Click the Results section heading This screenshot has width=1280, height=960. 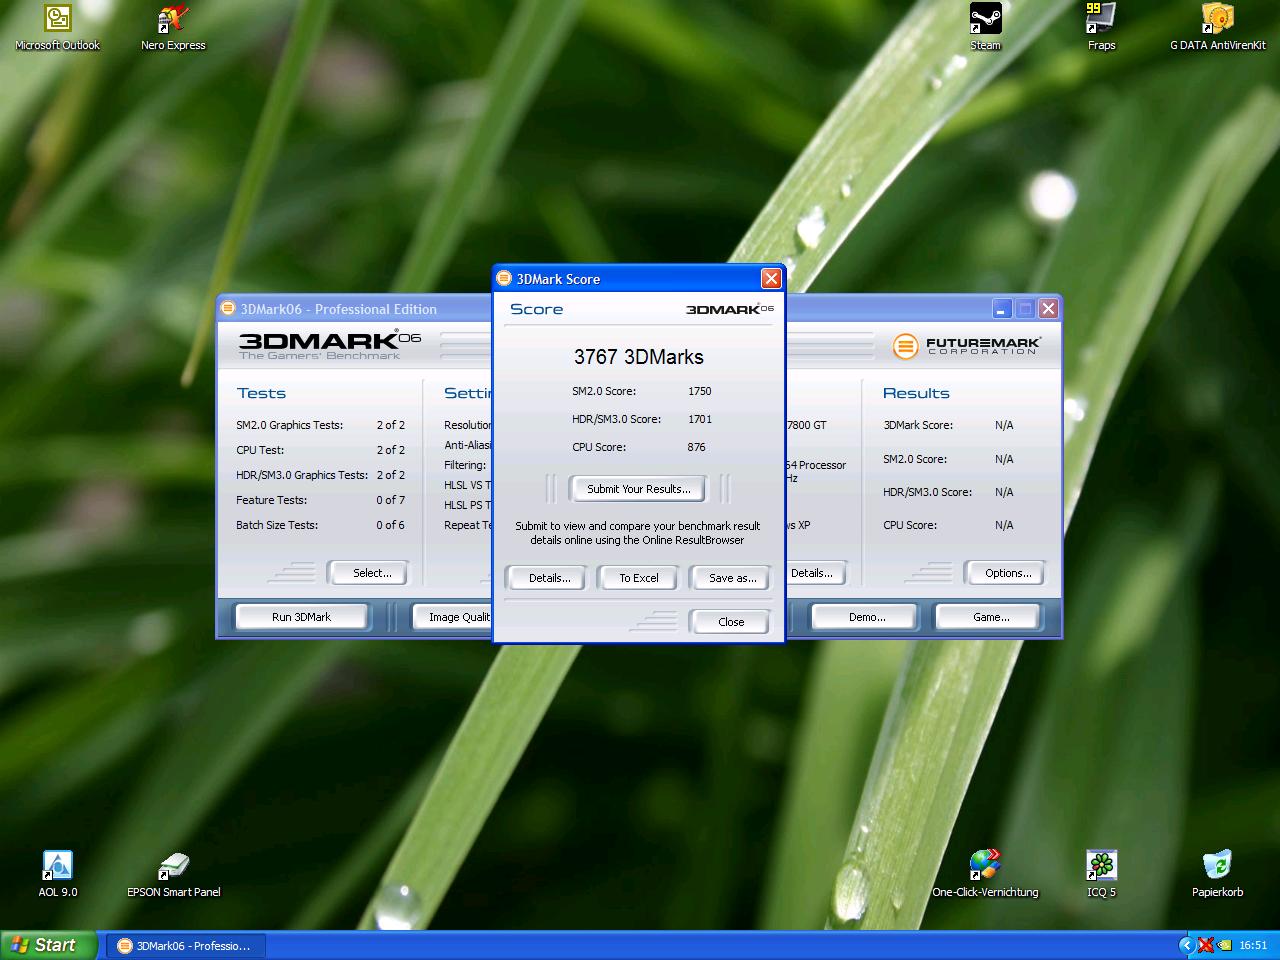916,393
